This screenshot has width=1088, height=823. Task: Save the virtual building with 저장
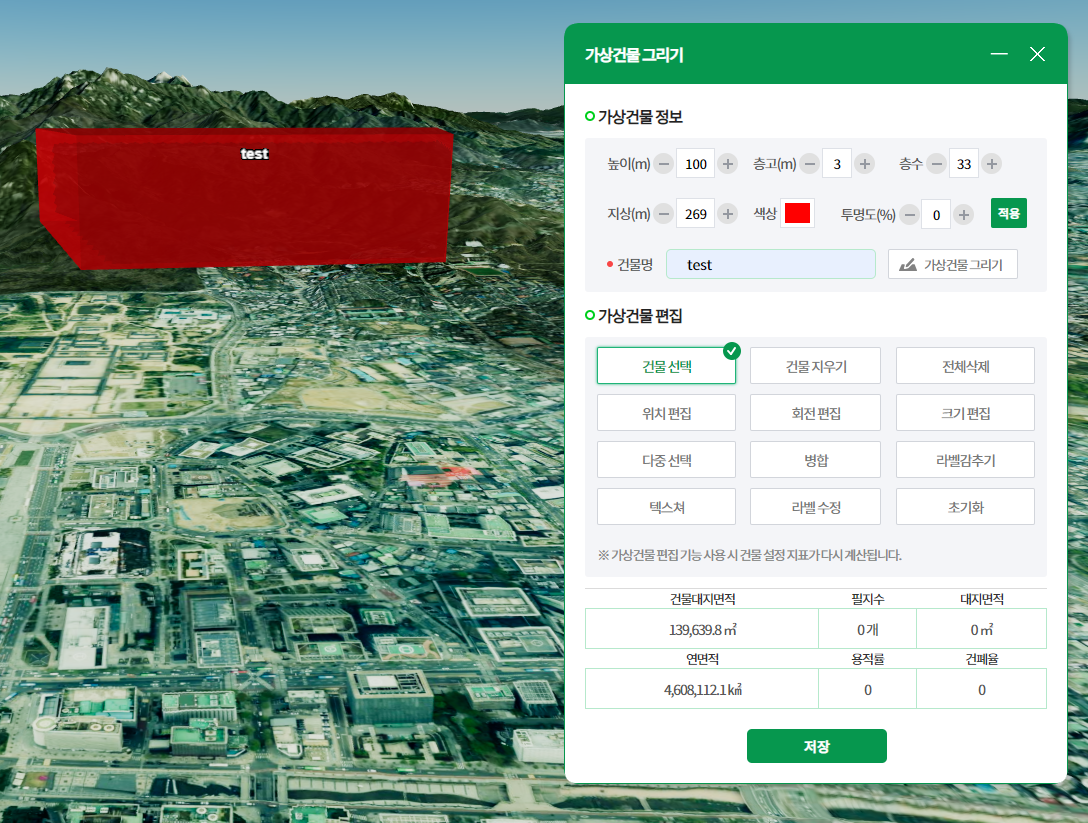[817, 746]
